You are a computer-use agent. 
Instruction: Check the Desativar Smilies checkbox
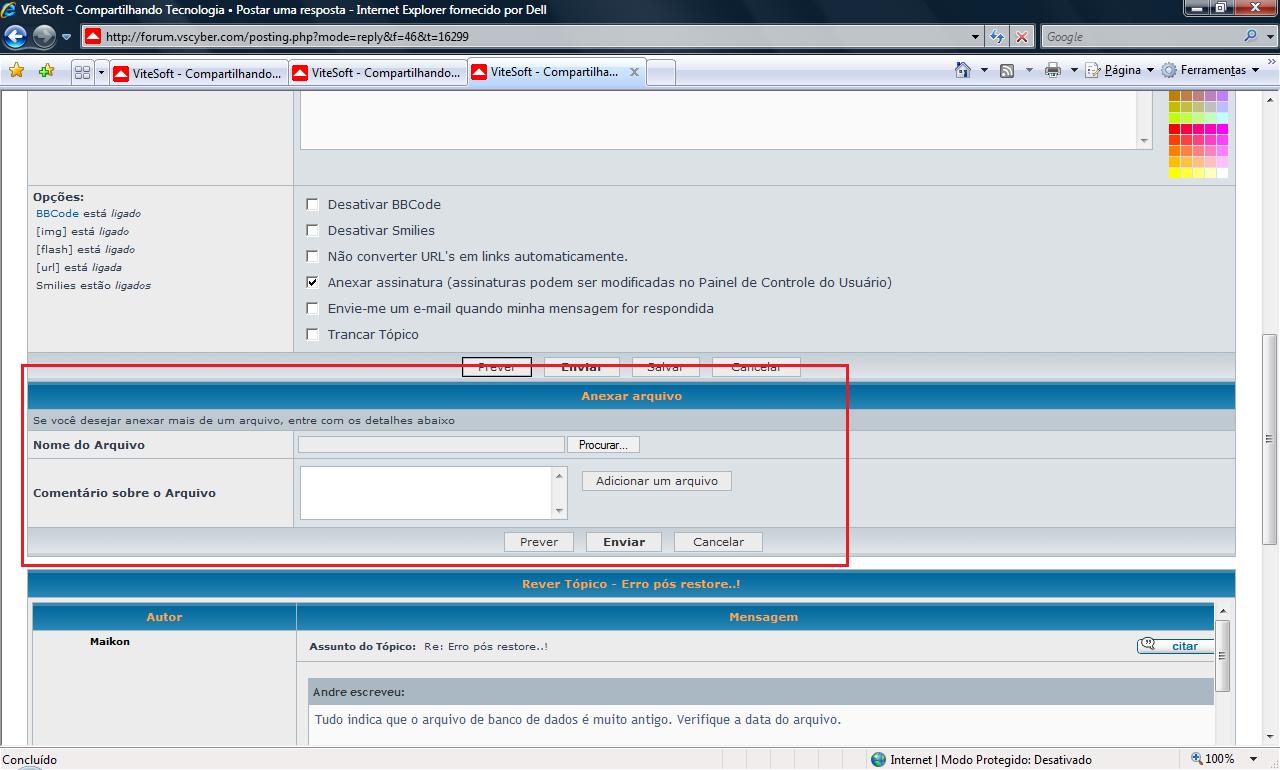click(312, 230)
